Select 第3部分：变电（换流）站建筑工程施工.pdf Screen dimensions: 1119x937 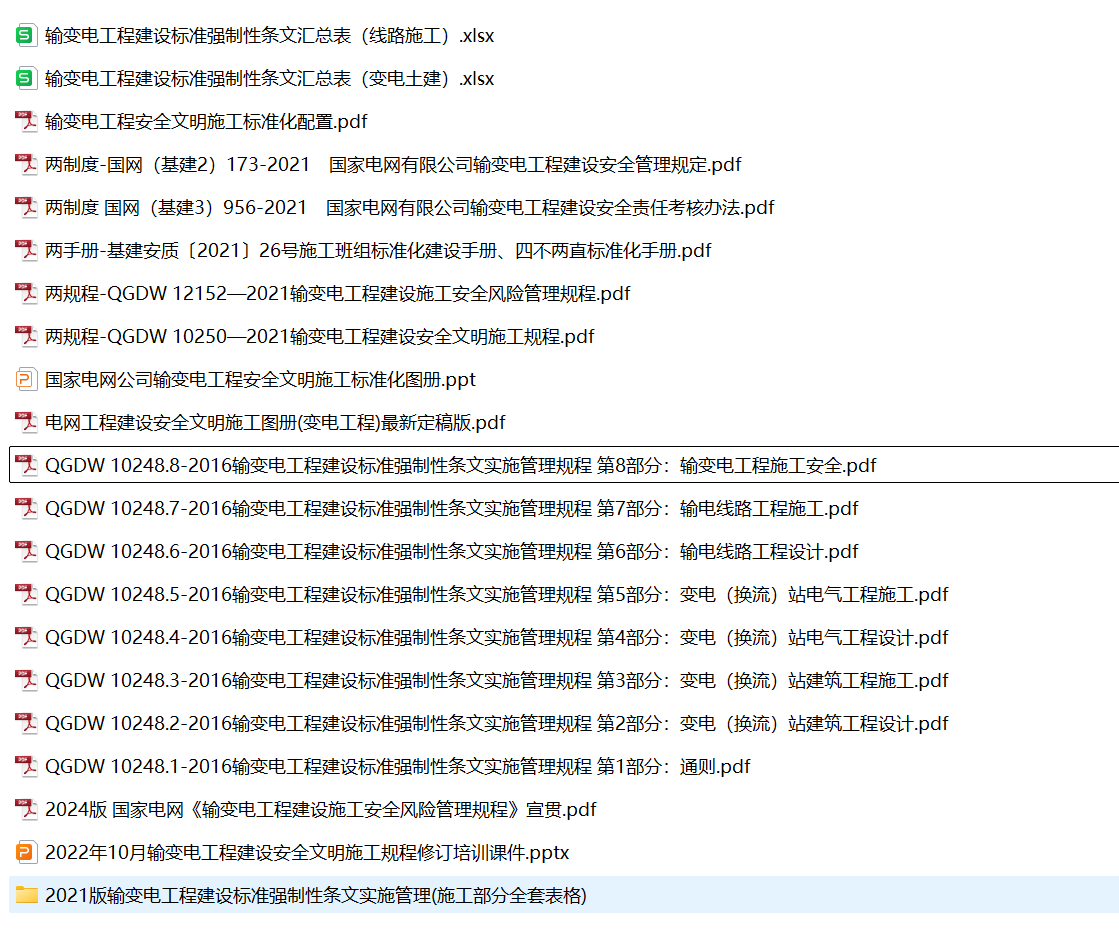[x=773, y=680]
